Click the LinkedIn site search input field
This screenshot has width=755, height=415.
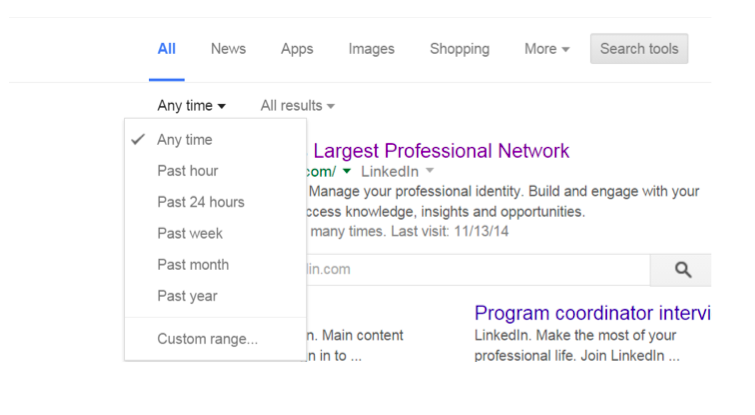tap(478, 270)
